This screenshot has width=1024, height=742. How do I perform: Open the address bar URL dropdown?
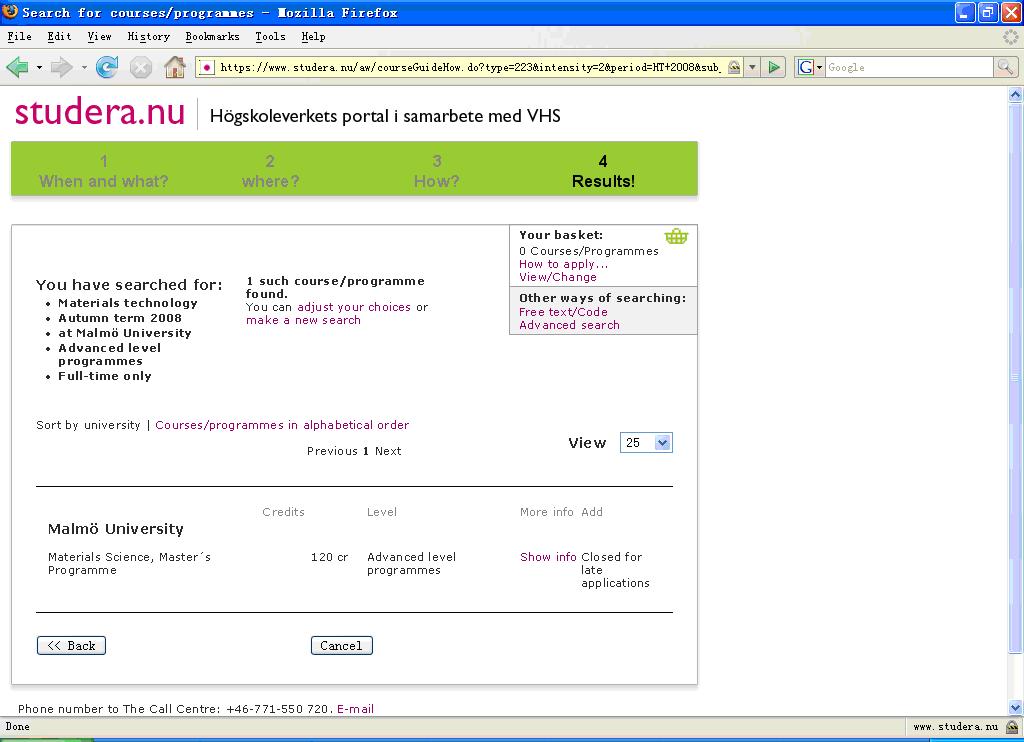pos(752,67)
